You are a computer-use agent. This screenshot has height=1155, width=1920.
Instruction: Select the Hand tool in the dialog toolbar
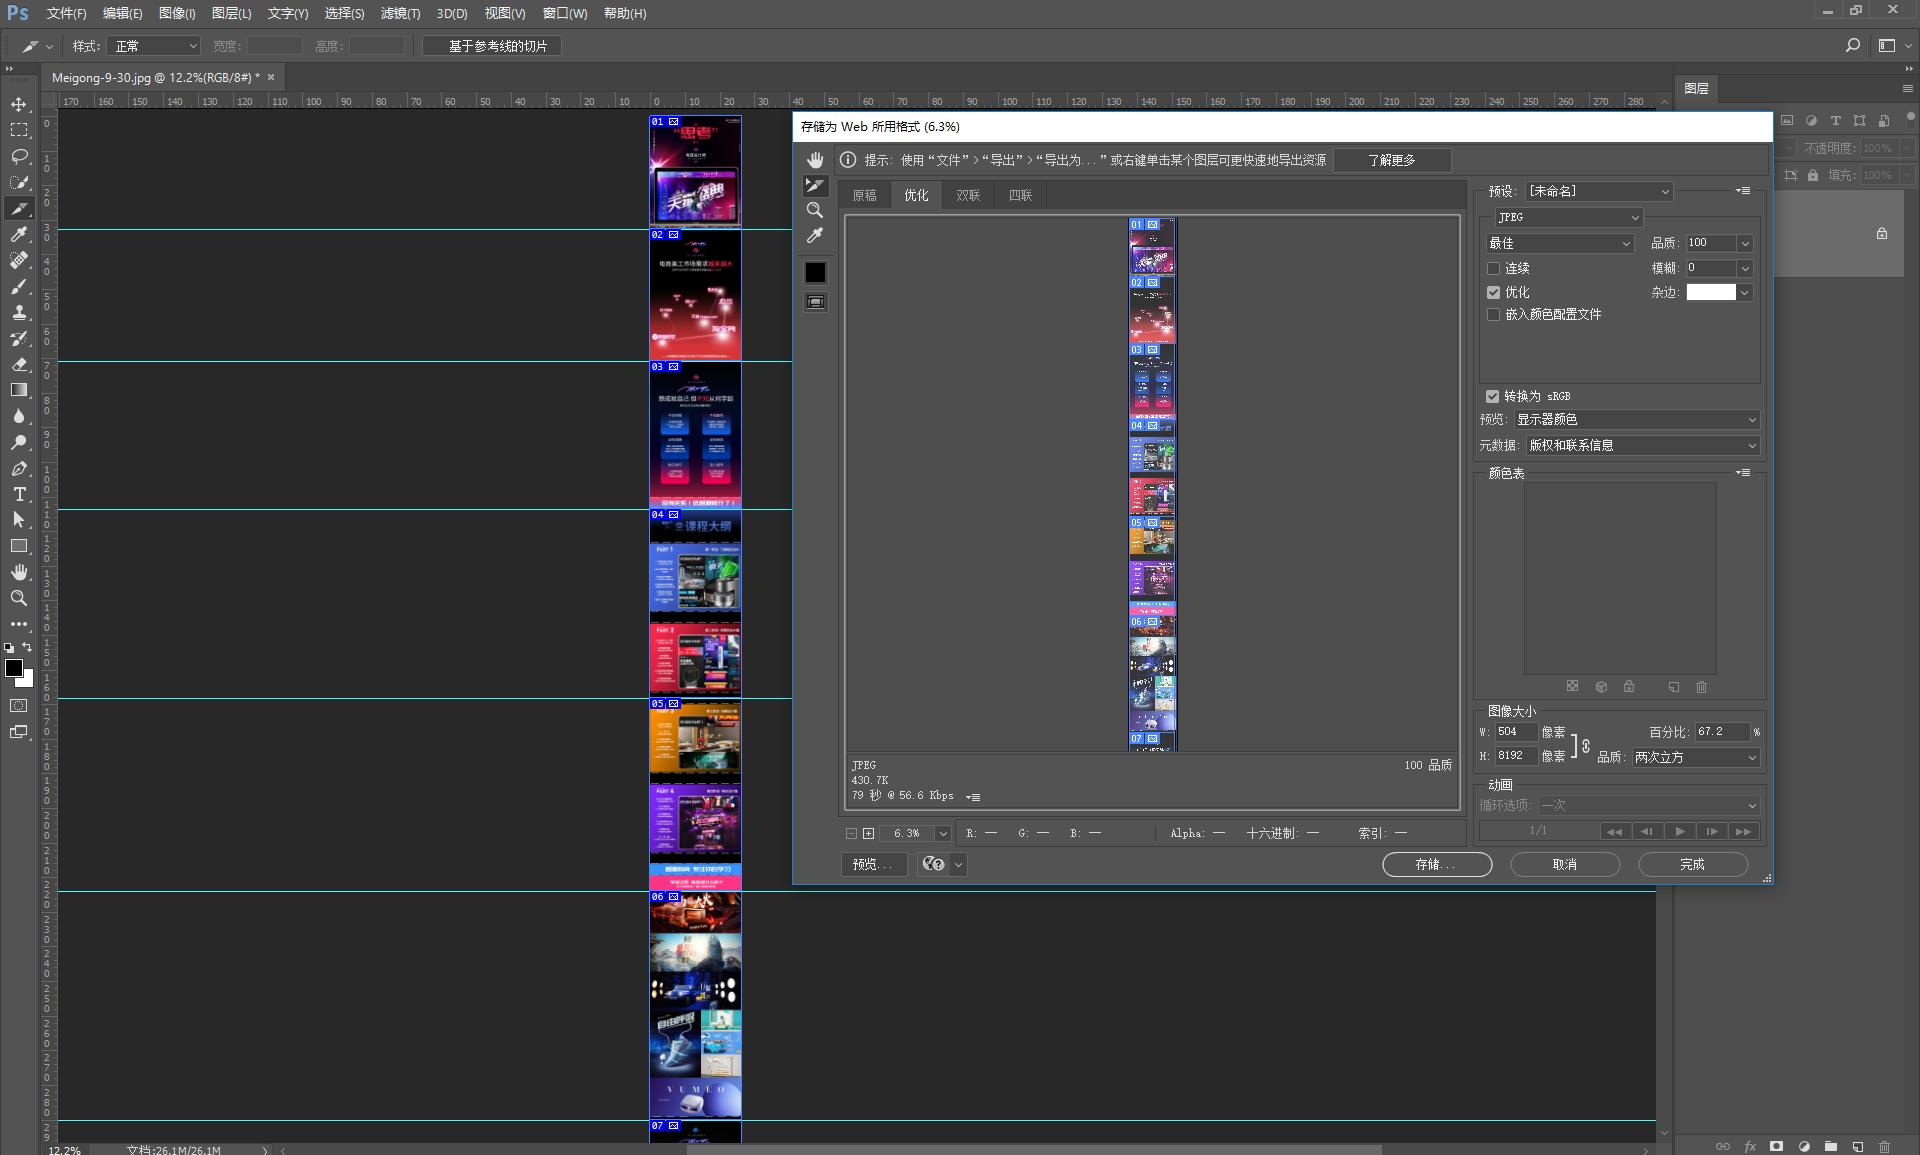(x=815, y=159)
